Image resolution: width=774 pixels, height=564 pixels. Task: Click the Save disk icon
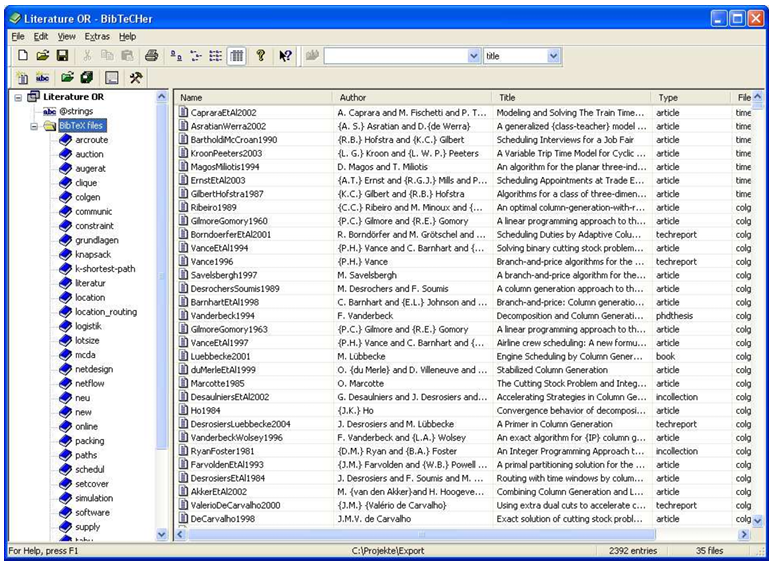(62, 57)
